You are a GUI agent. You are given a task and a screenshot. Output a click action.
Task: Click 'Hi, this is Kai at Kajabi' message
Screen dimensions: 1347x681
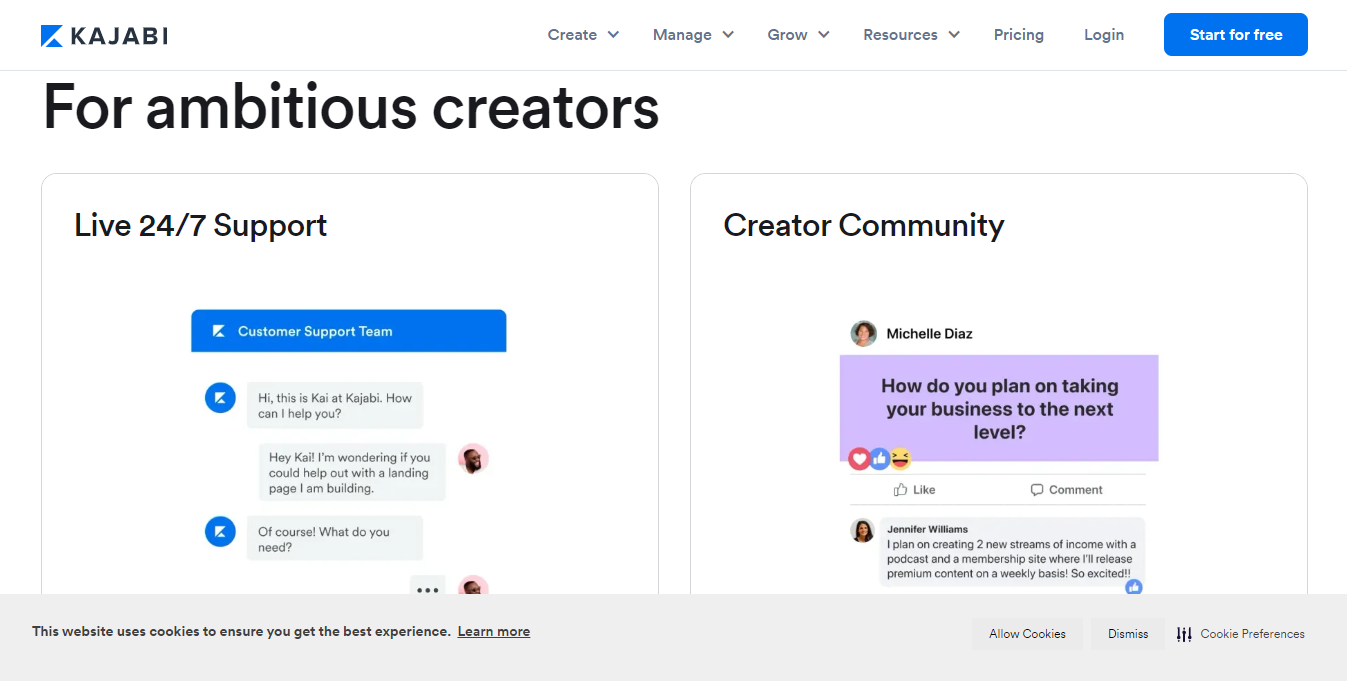tap(335, 405)
